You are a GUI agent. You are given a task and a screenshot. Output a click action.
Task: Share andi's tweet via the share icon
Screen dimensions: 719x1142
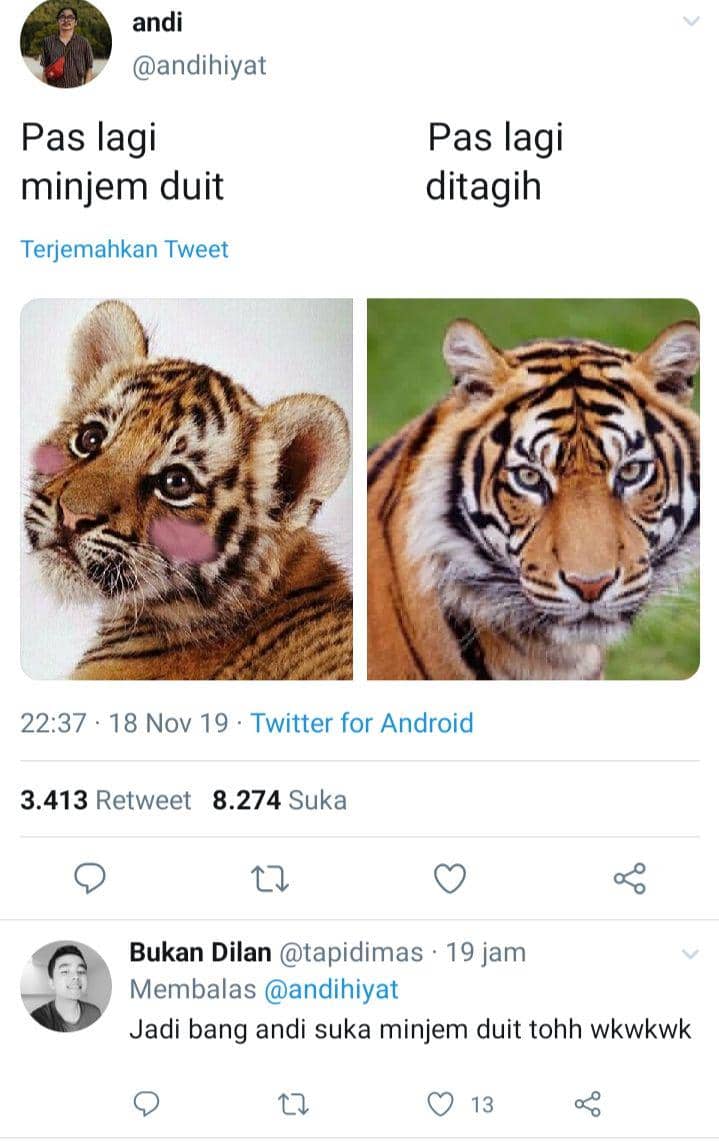(x=628, y=878)
